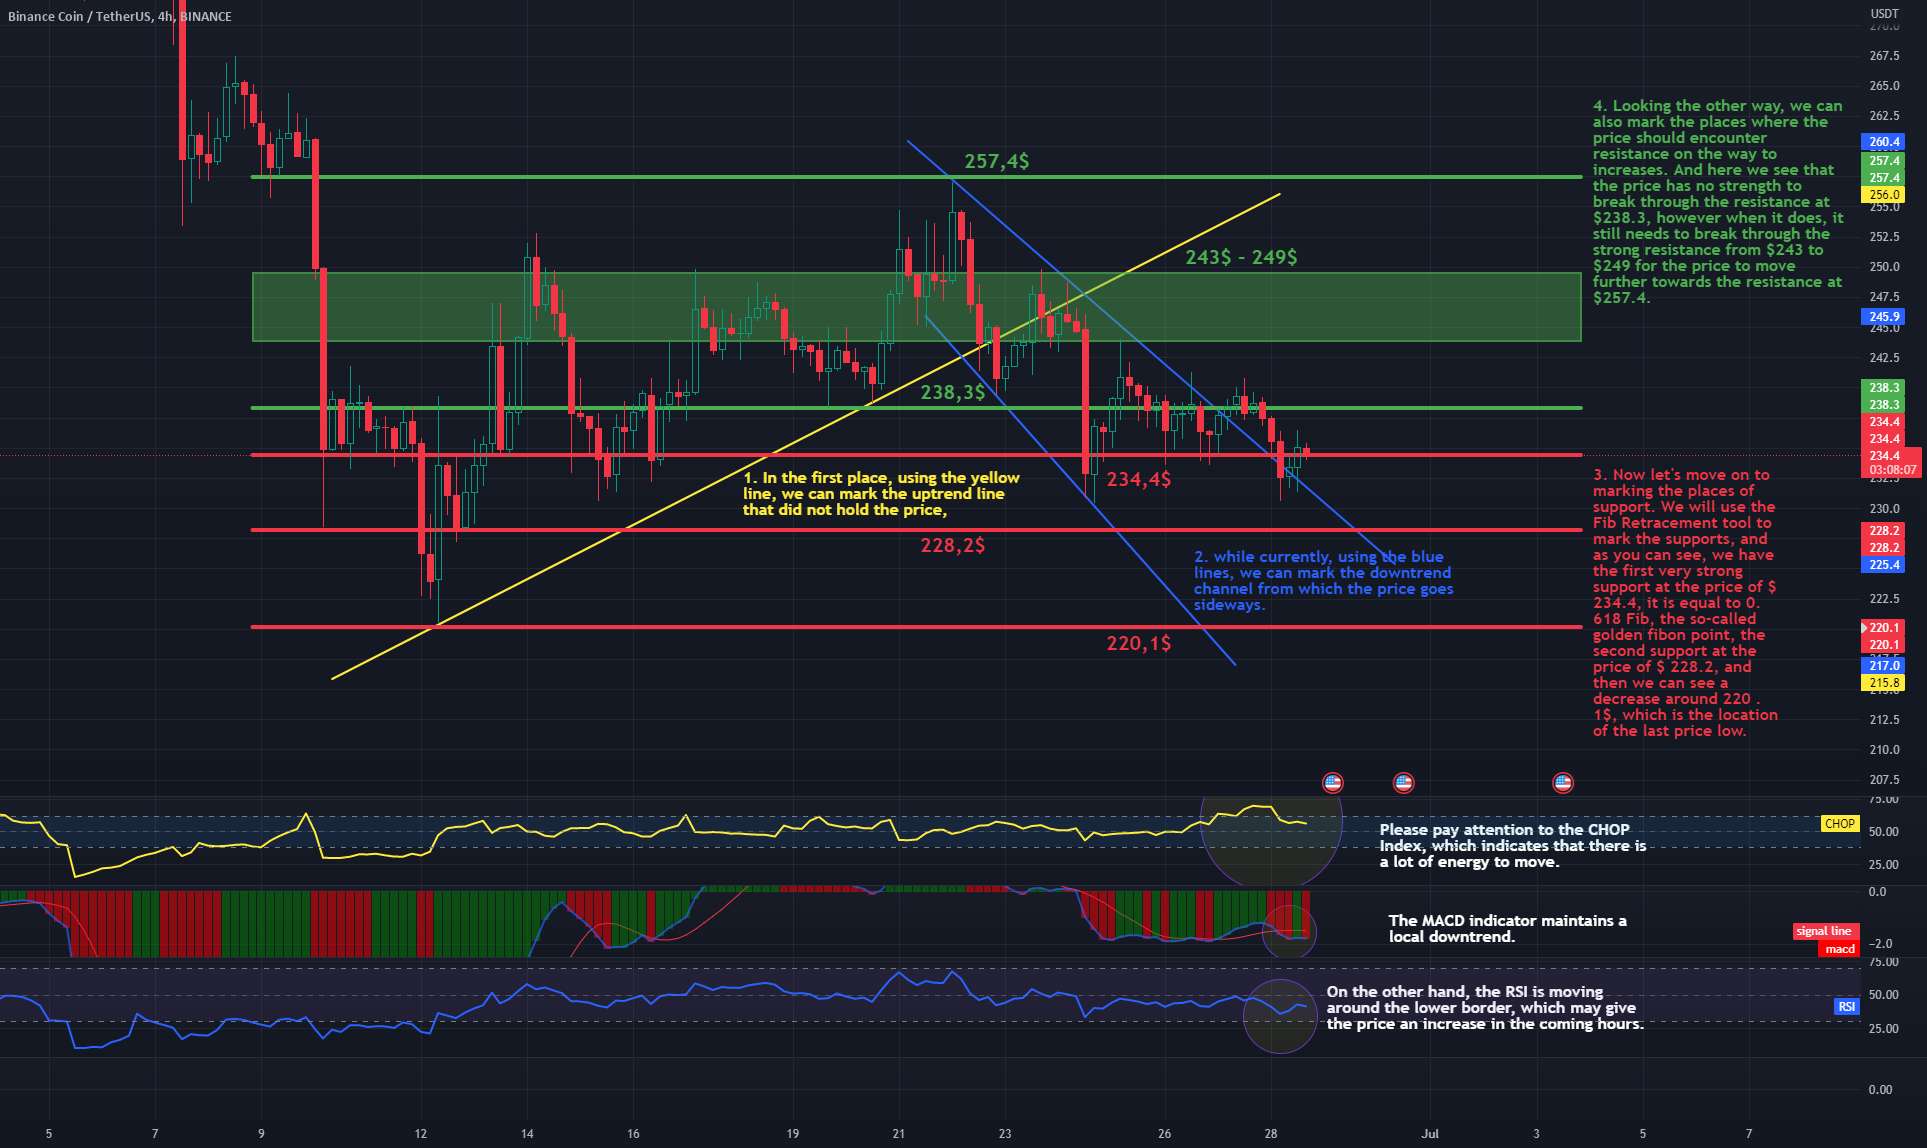Screen dimensions: 1927x1148
Task: Click the green '257,4$' resistance label
Action: pos(996,161)
